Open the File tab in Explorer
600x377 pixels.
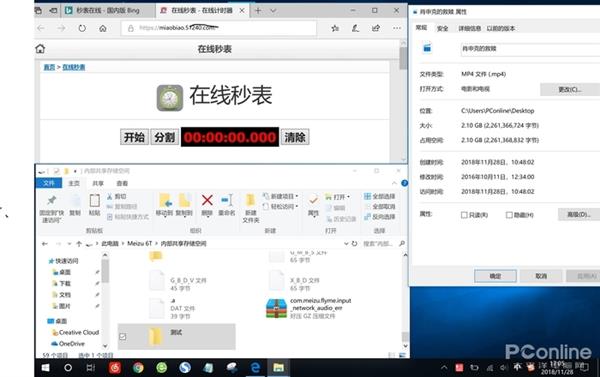click(49, 183)
